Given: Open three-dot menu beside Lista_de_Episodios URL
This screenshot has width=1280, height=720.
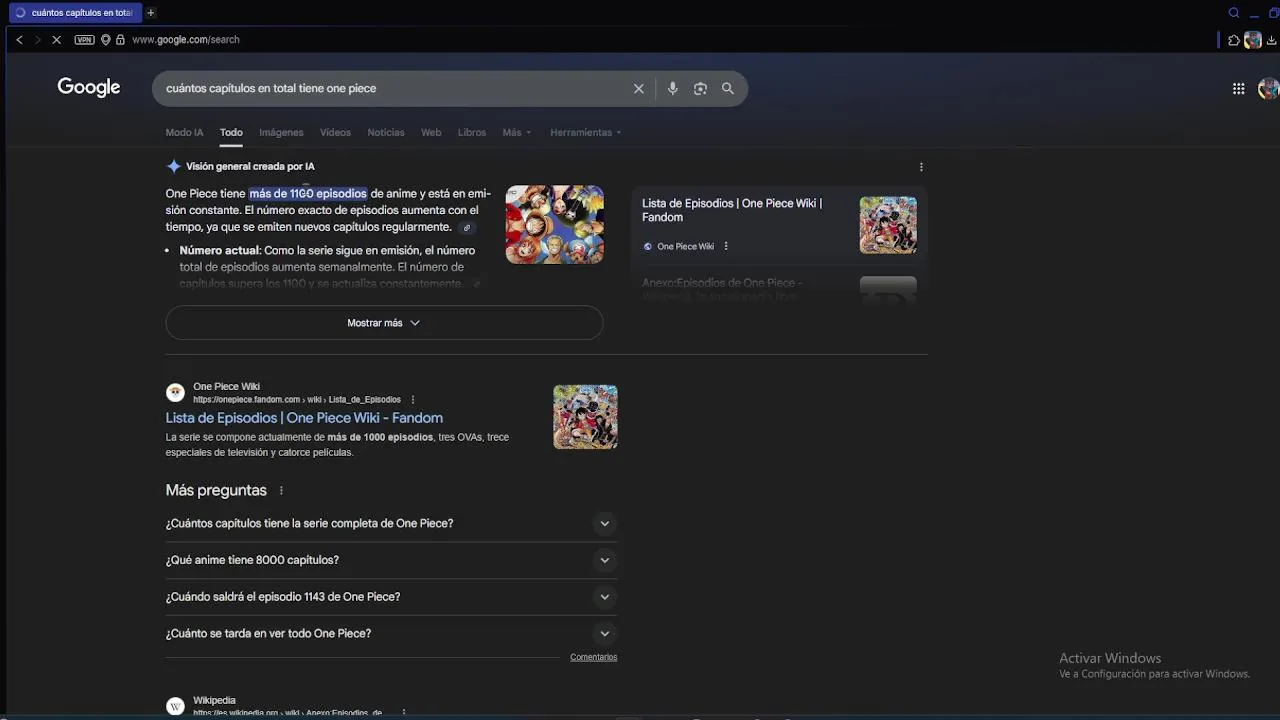Looking at the screenshot, I should 412,400.
